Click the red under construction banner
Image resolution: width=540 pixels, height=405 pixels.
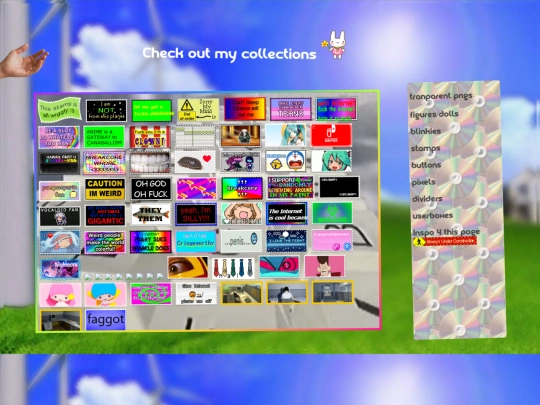(x=445, y=241)
